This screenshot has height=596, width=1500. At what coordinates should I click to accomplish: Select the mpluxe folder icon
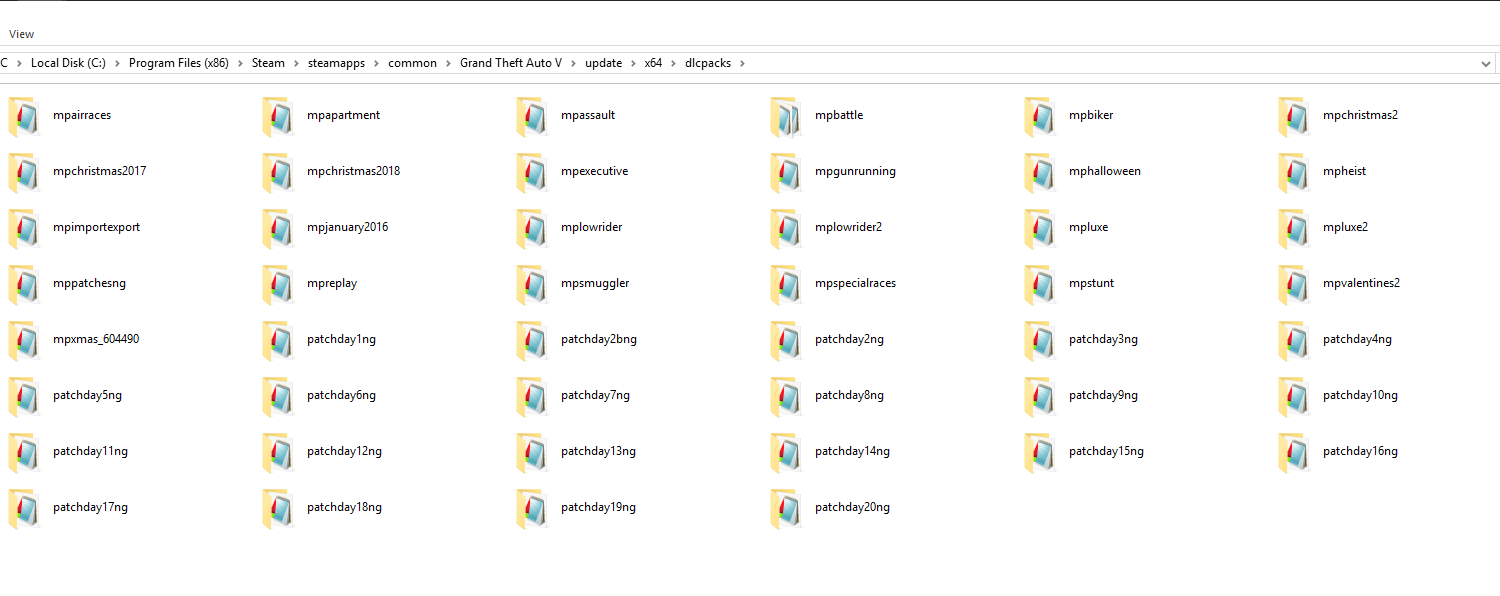pyautogui.click(x=1039, y=228)
